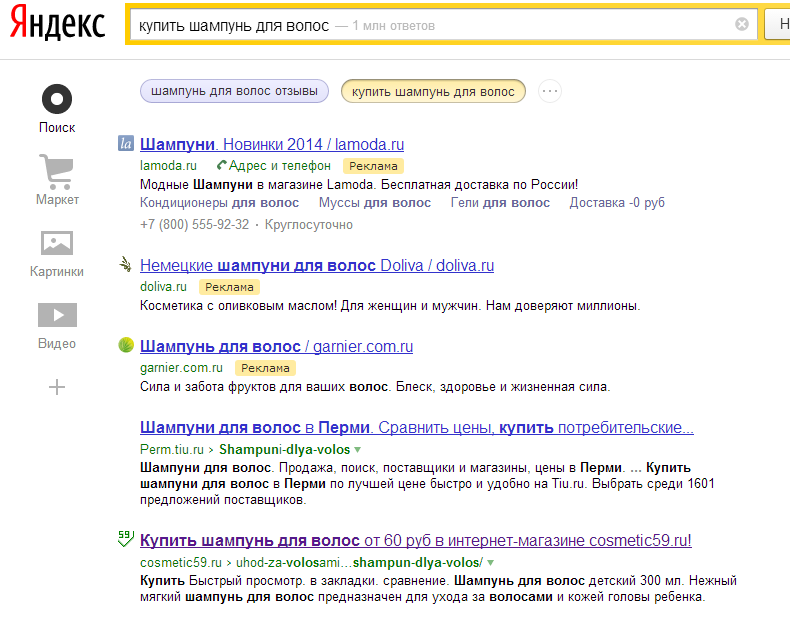Show more services with the plus icon
Screen dimensions: 790x619
coord(57,387)
